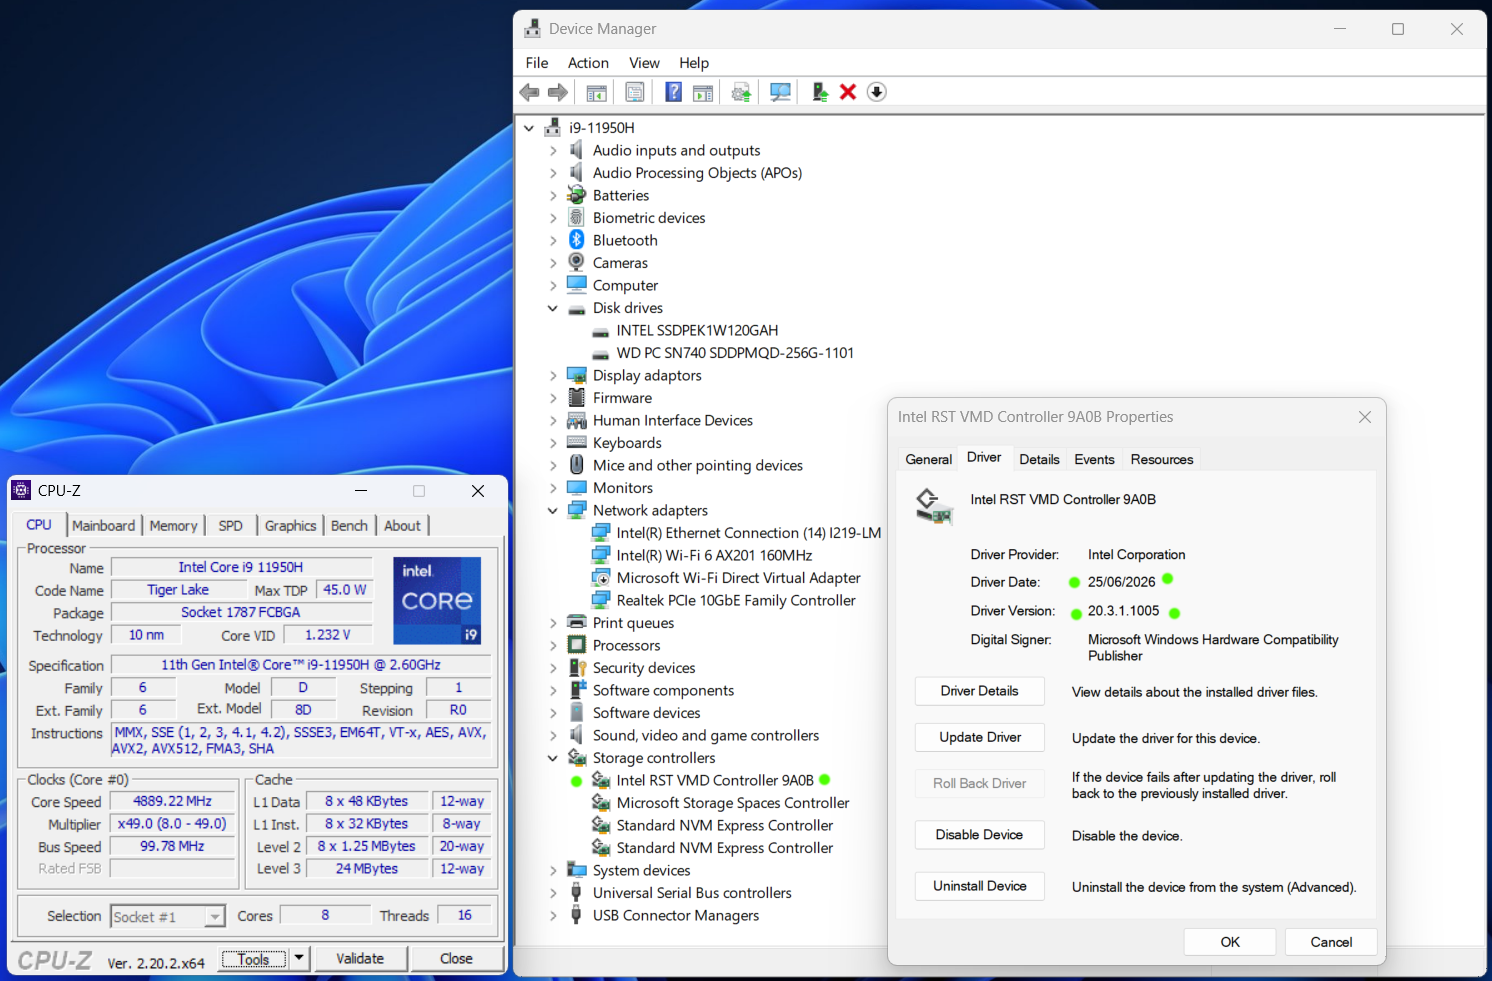Click the Cameras category icon
This screenshot has height=981, width=1492.
pos(577,262)
